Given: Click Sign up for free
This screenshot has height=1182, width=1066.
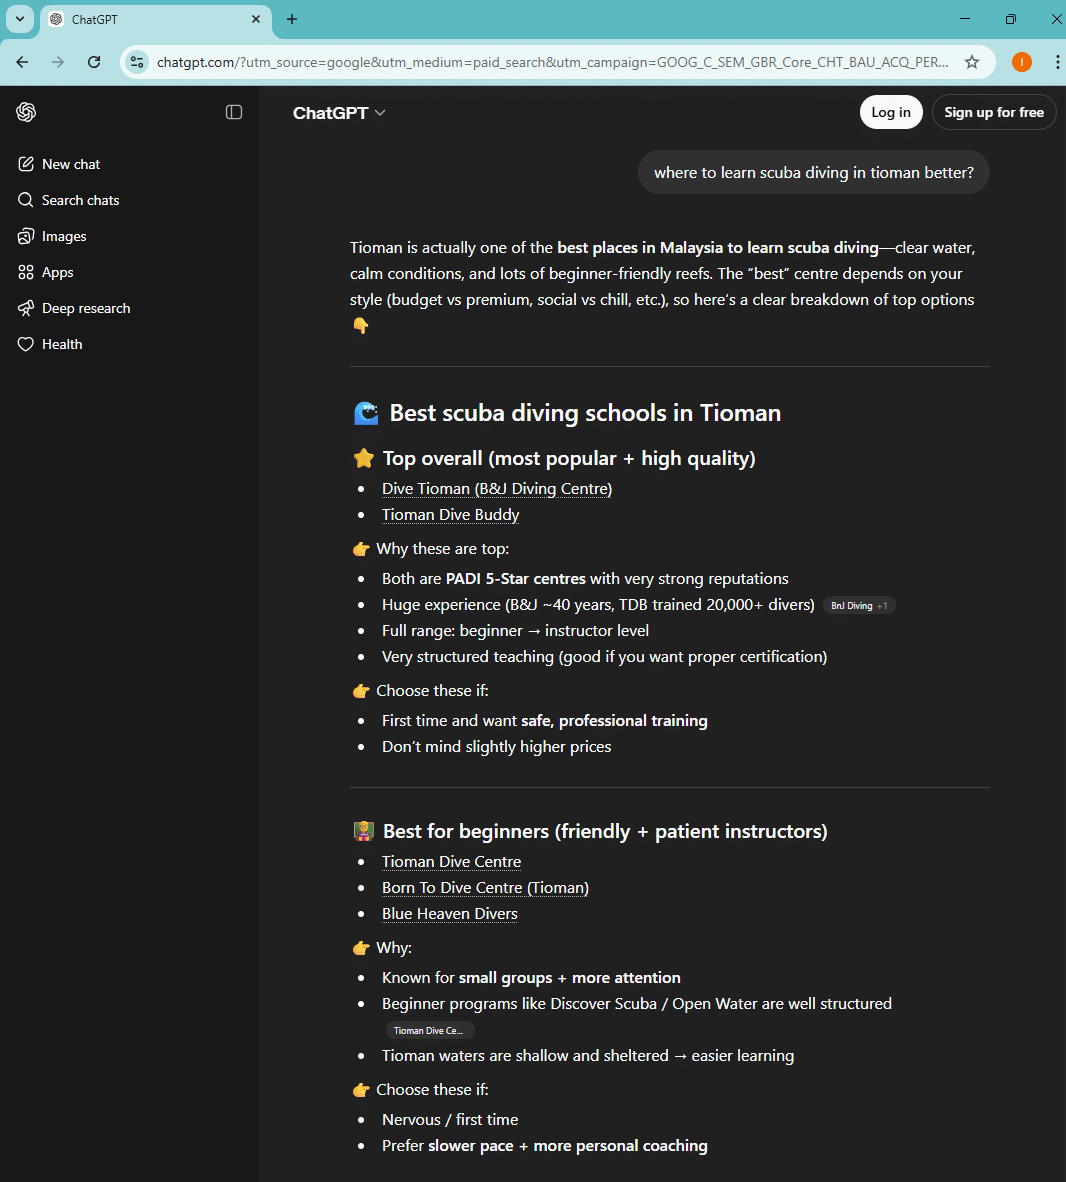Looking at the screenshot, I should pyautogui.click(x=994, y=112).
